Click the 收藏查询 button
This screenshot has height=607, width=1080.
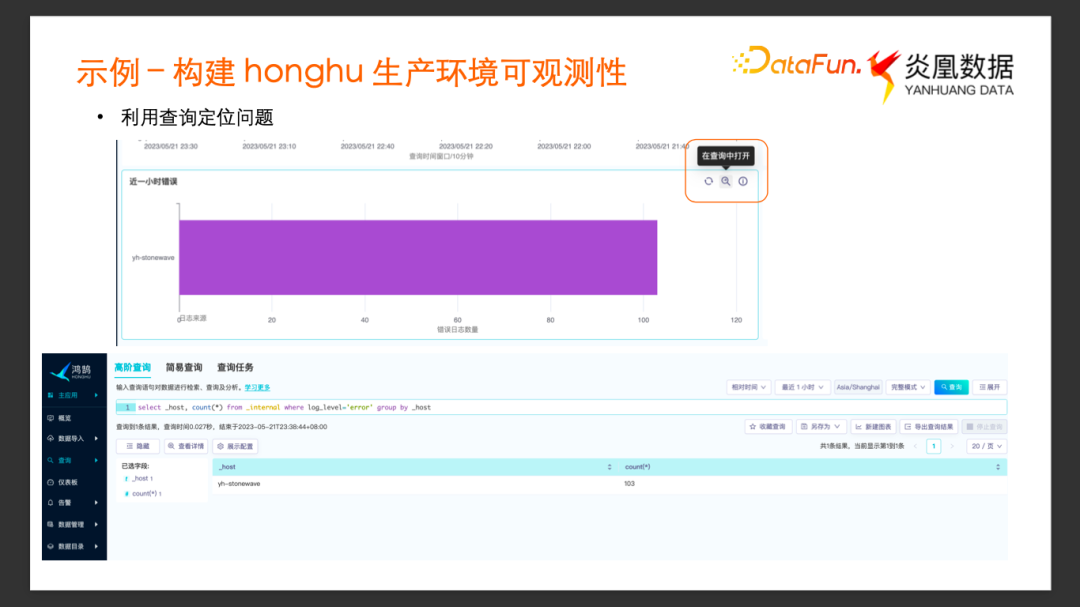click(x=767, y=426)
